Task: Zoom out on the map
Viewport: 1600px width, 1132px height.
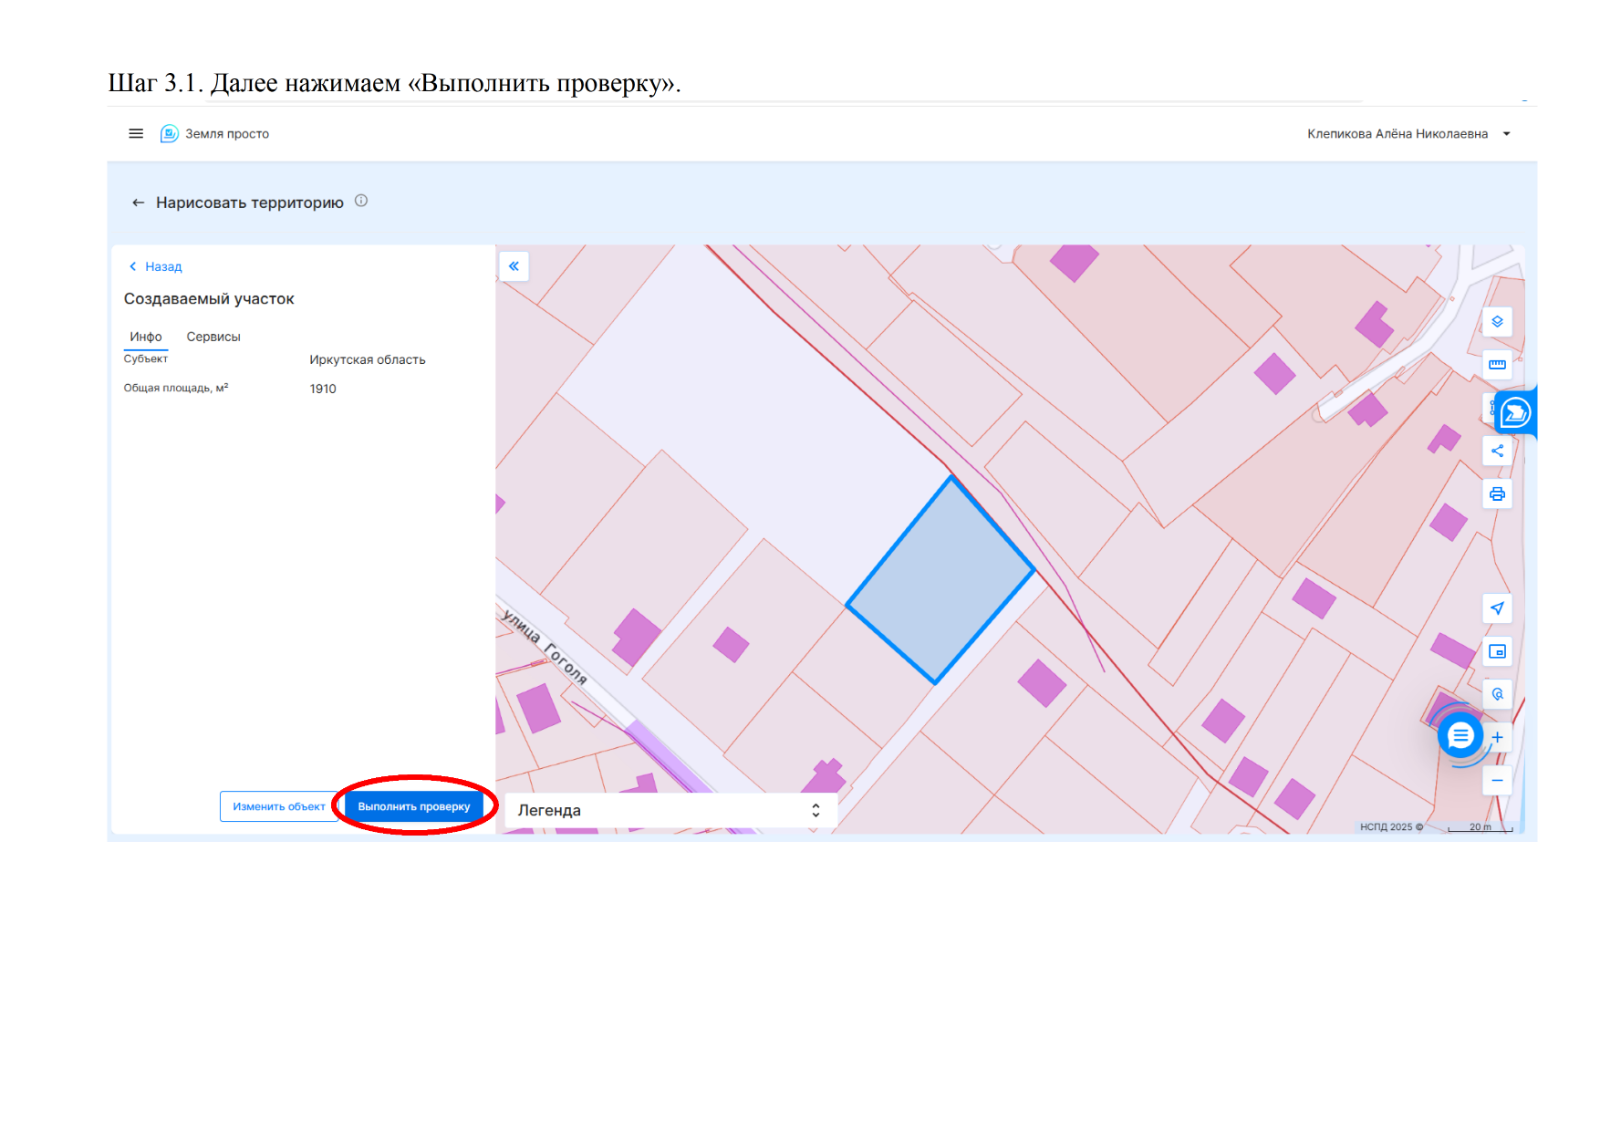Action: (1497, 780)
